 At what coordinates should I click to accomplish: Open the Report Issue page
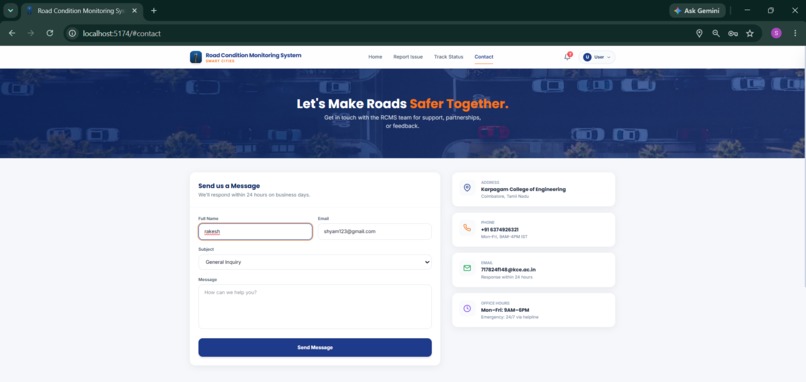[x=408, y=57]
